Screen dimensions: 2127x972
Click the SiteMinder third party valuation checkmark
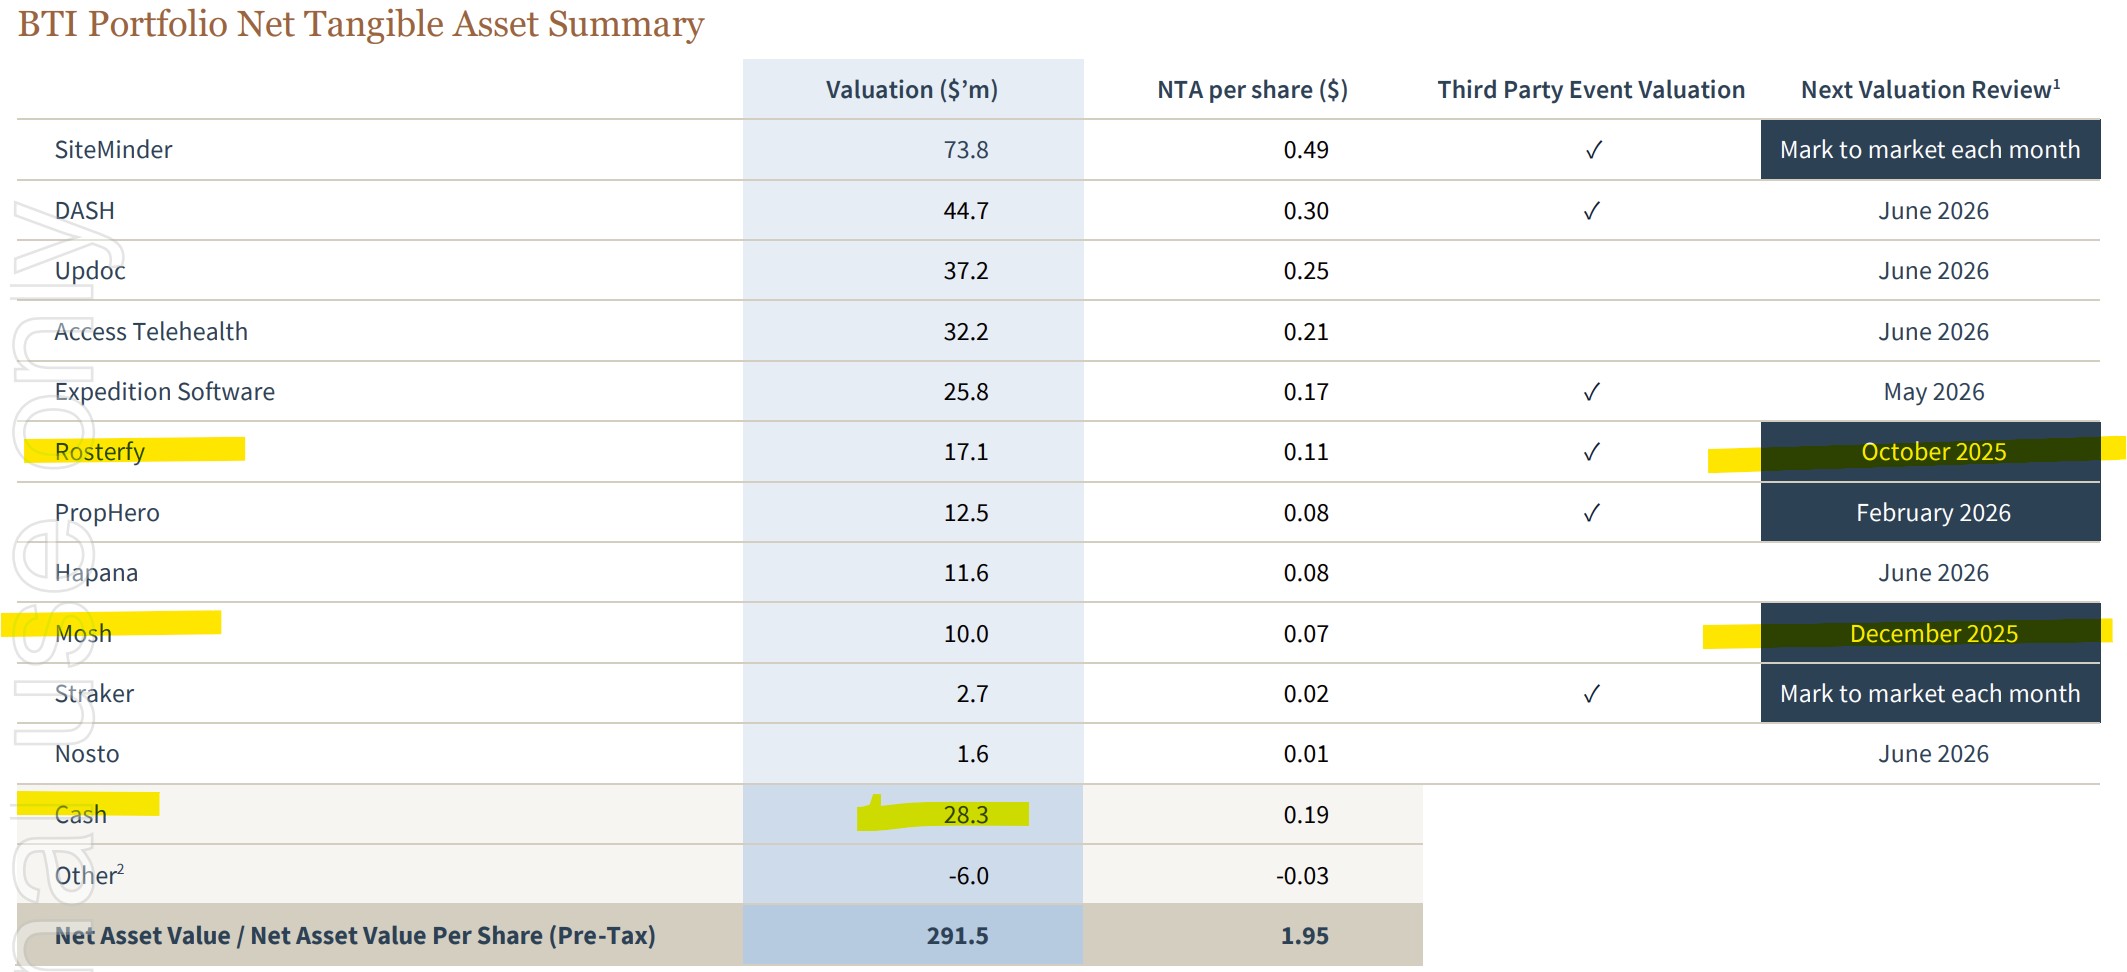point(1593,150)
